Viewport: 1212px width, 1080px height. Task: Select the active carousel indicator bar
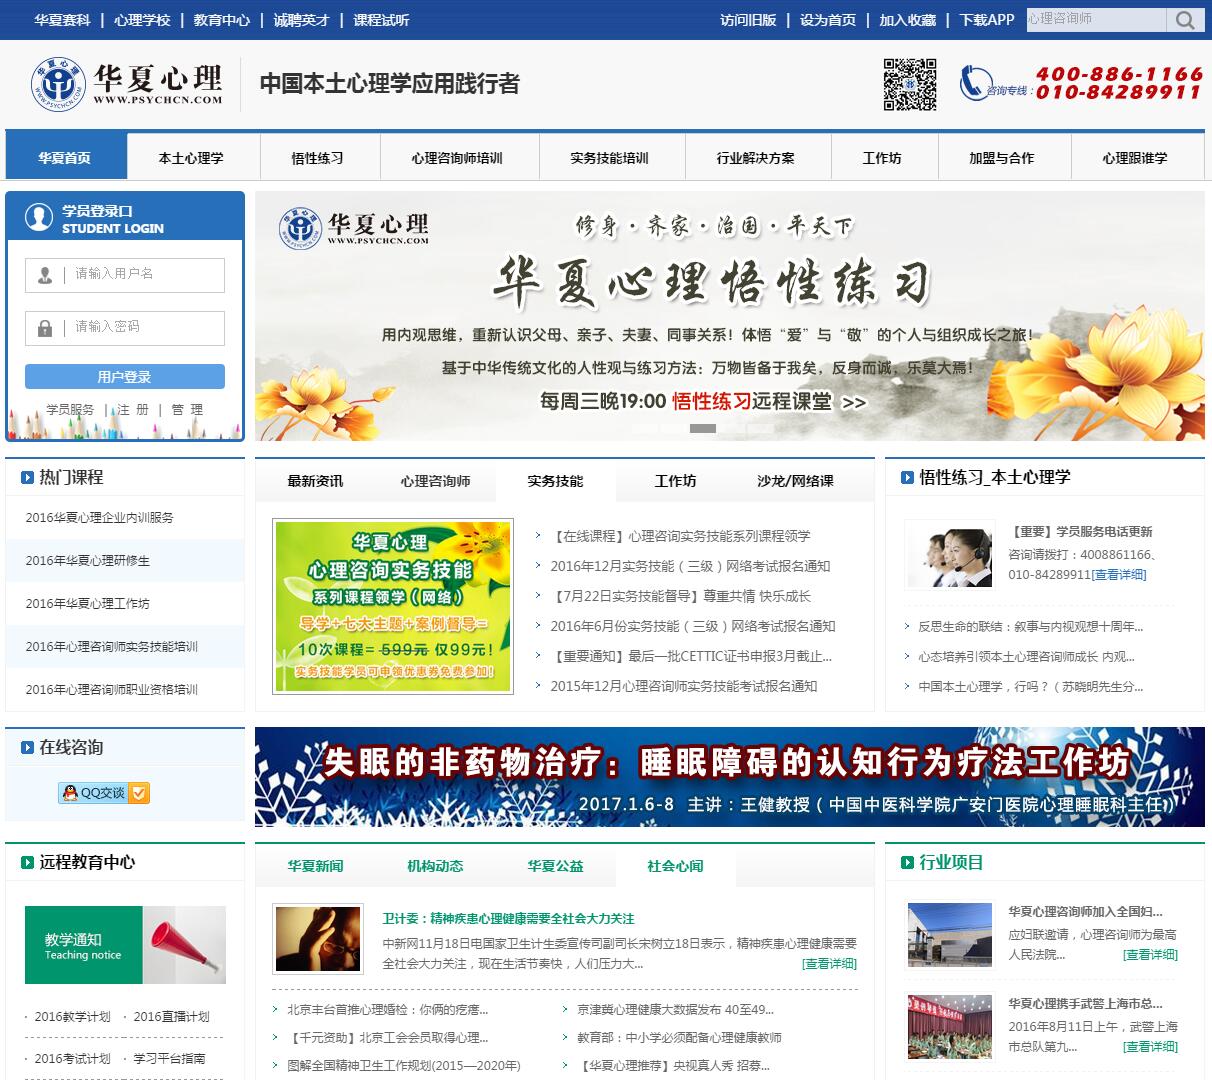coord(703,428)
